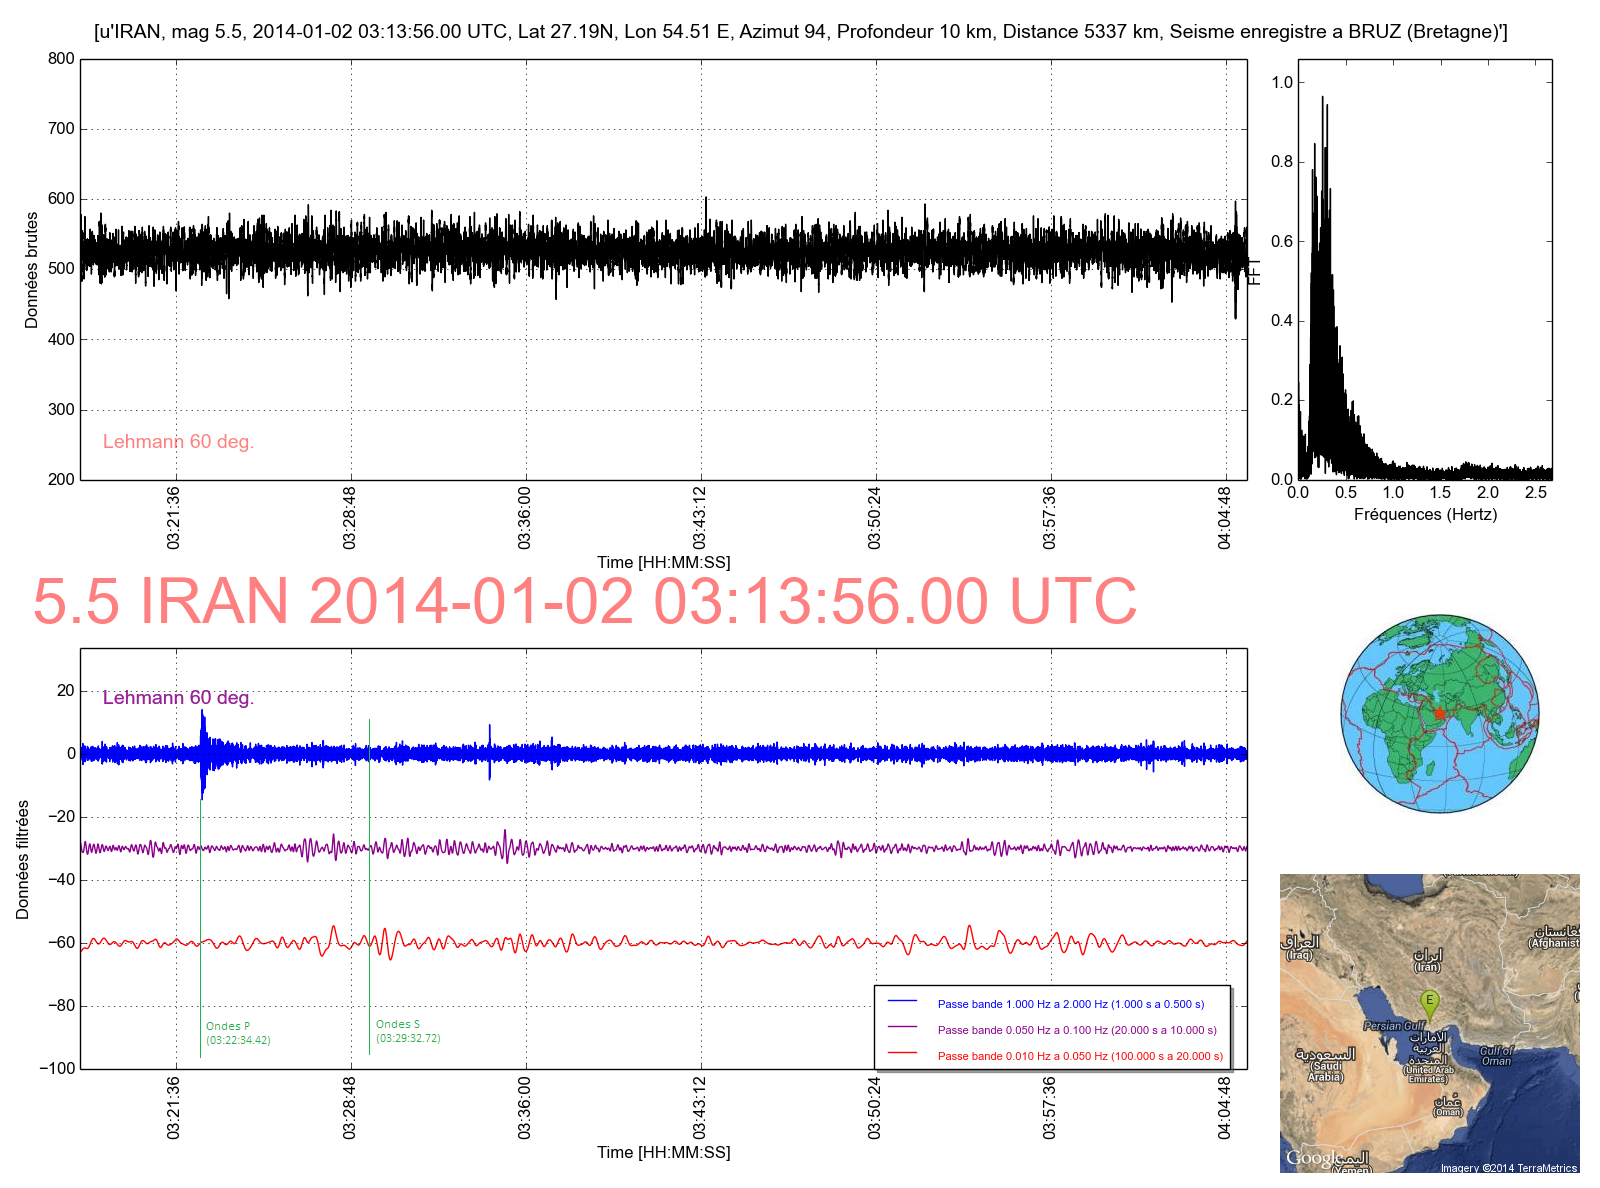Click the purple line sample in legend
The image size is (1600, 1188).
coord(902,1027)
